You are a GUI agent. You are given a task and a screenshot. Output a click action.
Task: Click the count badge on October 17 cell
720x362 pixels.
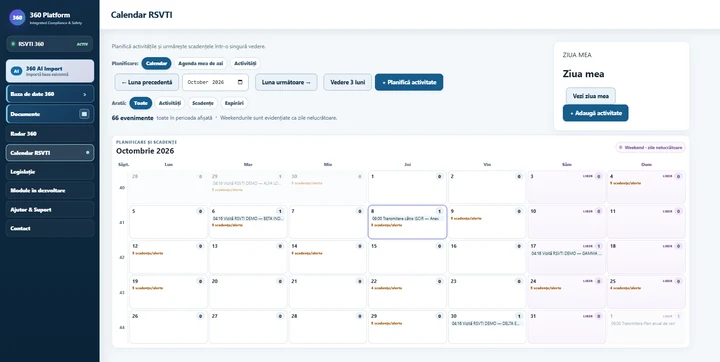pos(599,246)
